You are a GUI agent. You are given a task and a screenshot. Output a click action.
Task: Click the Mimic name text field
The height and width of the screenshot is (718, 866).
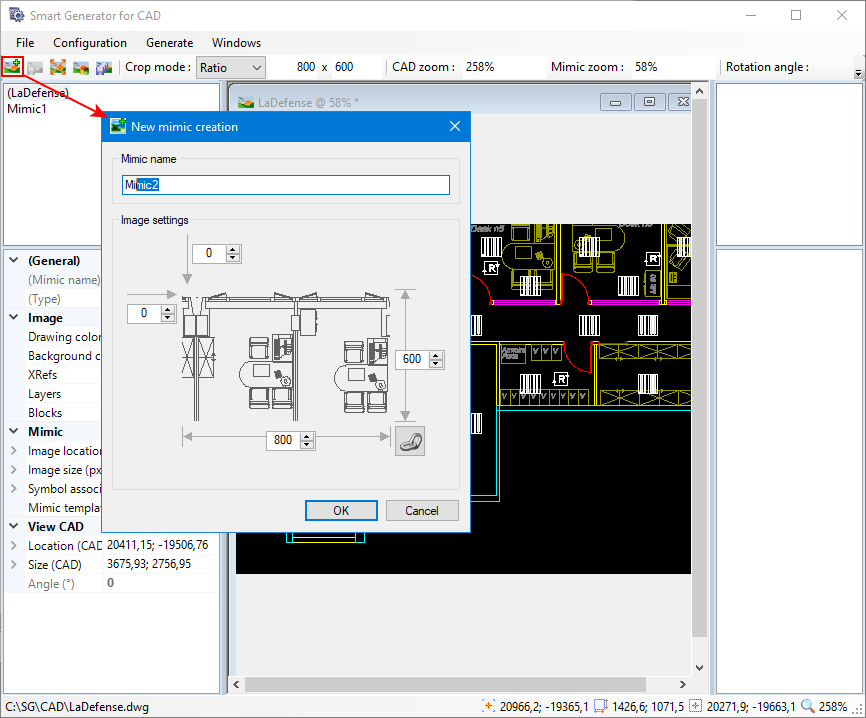(x=286, y=185)
